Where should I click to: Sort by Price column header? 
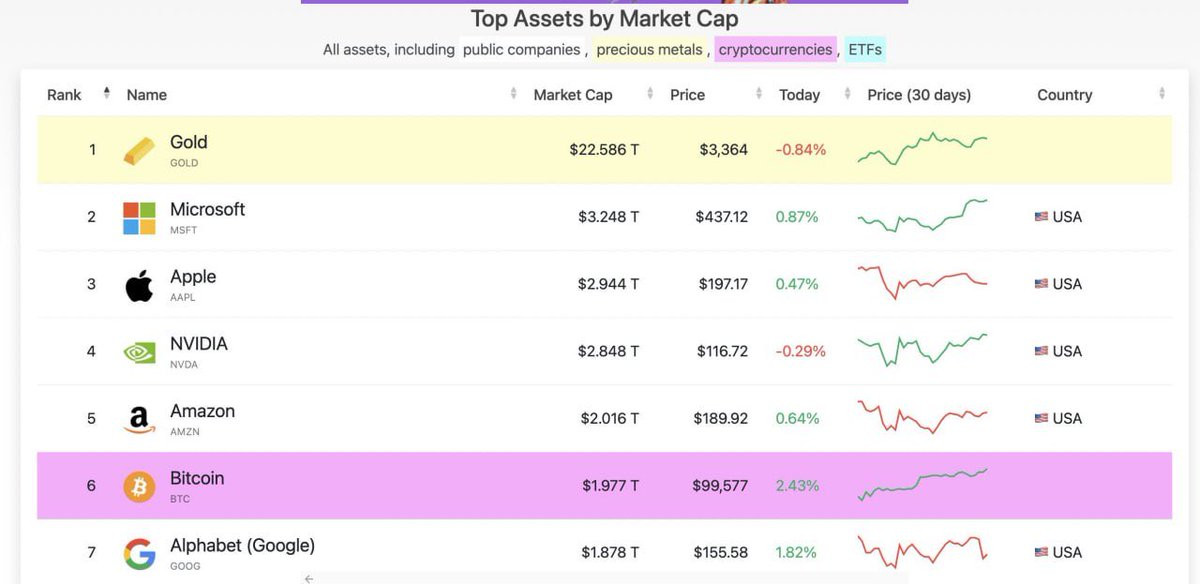coord(687,95)
